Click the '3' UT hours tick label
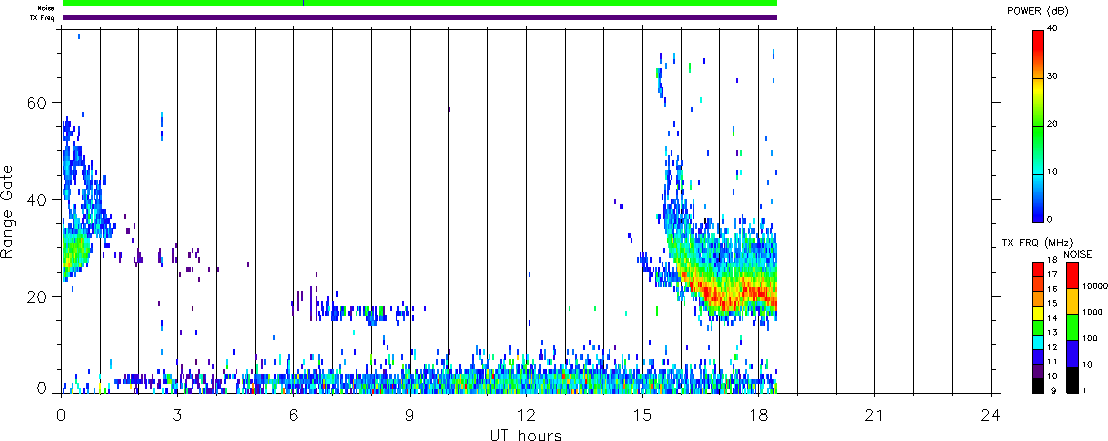The width and height of the screenshot is (1108, 441). pos(177,415)
